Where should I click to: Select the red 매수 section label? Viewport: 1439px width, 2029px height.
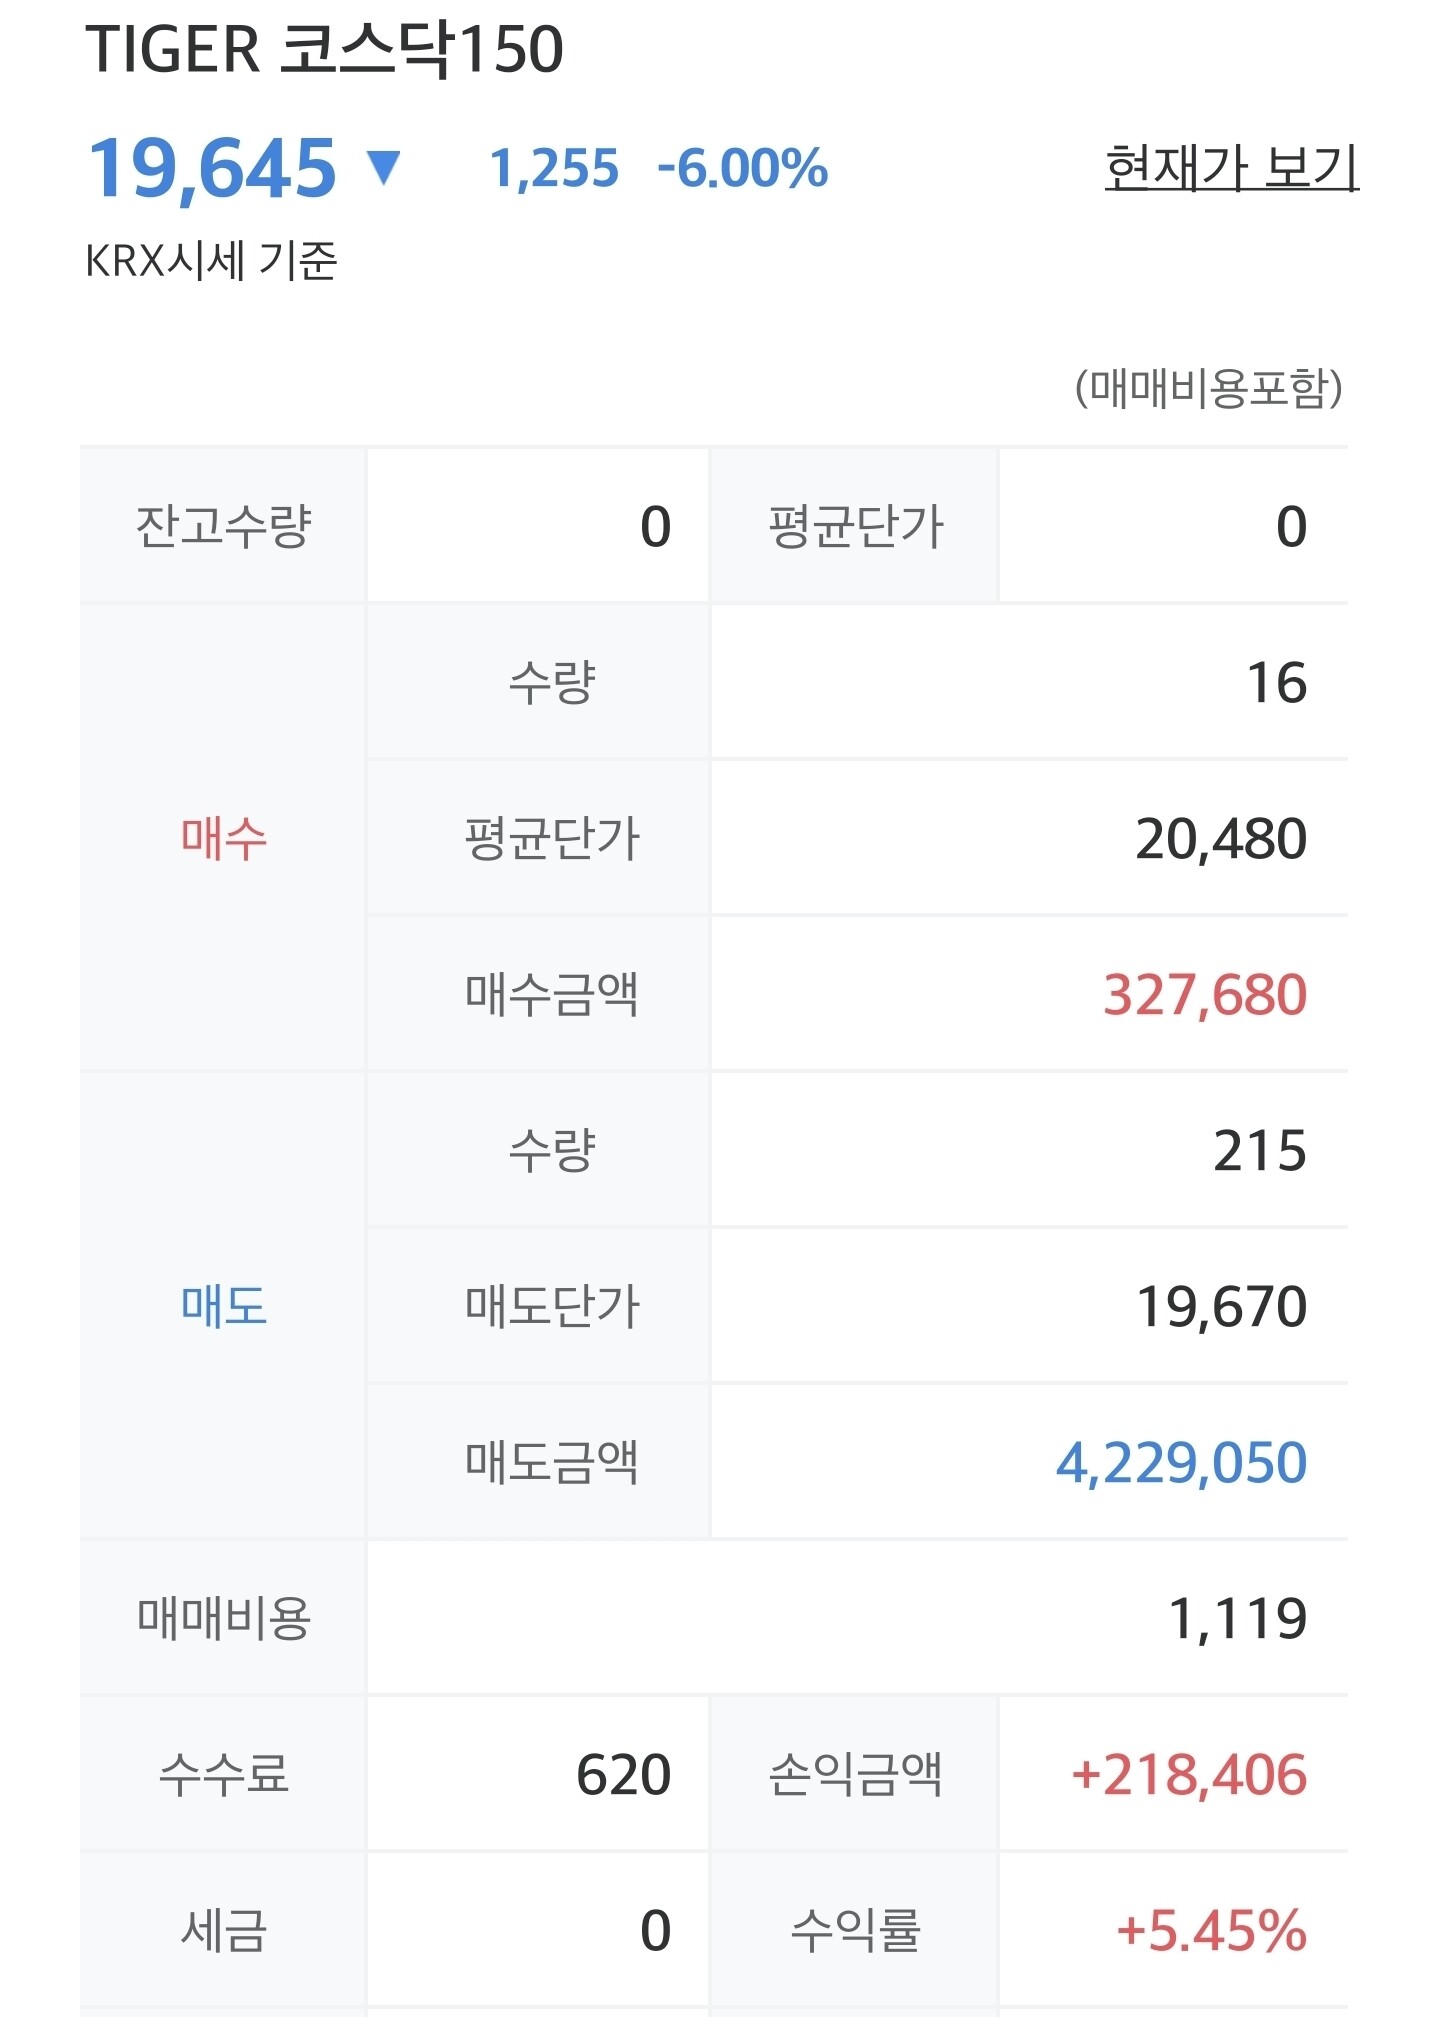pos(224,837)
